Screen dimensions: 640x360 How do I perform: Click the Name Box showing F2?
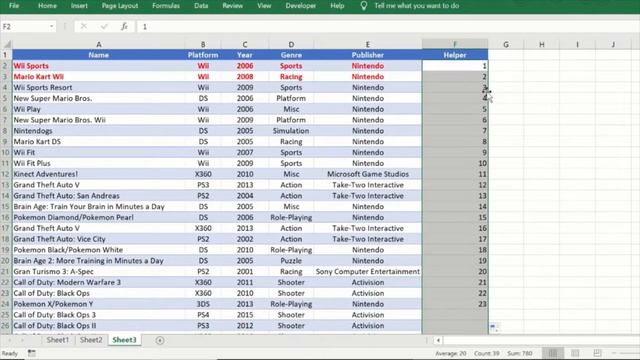point(24,27)
